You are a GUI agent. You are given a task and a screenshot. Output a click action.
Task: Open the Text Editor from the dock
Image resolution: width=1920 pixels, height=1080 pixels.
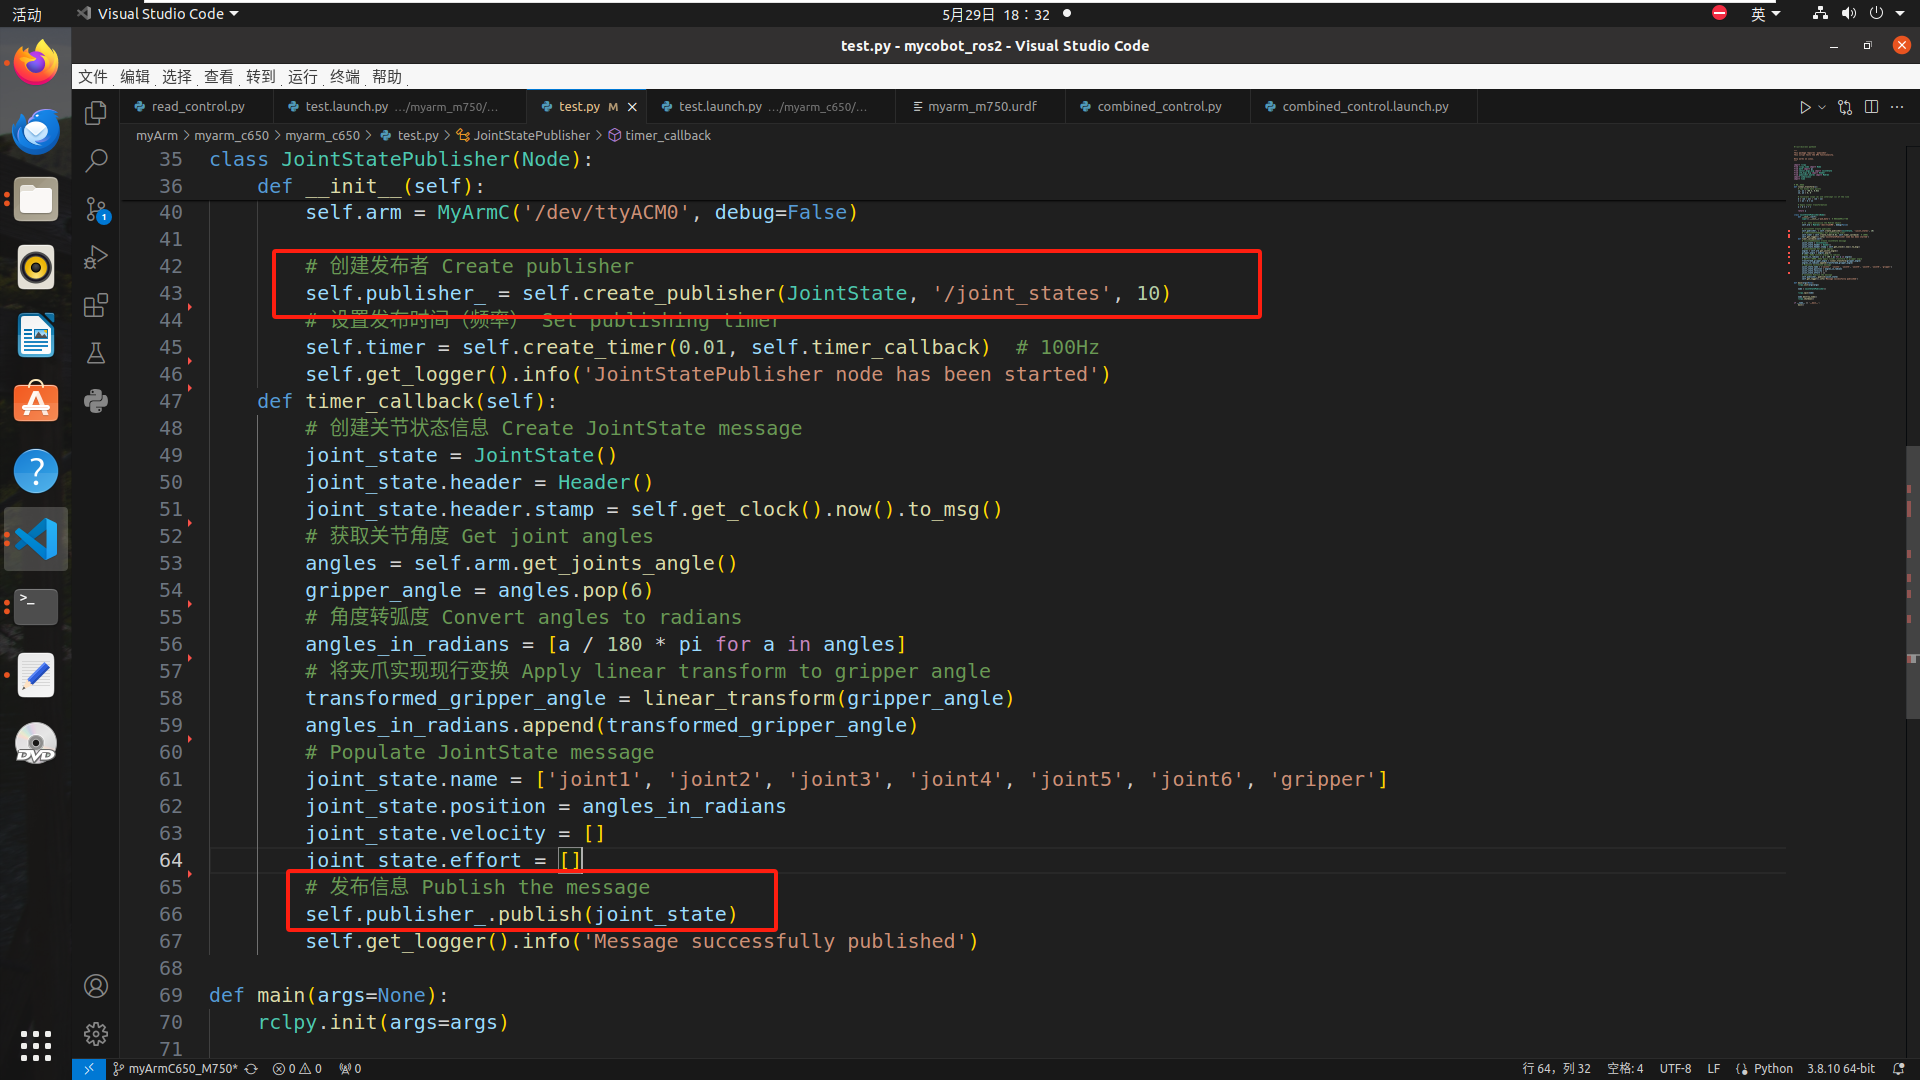coord(36,675)
